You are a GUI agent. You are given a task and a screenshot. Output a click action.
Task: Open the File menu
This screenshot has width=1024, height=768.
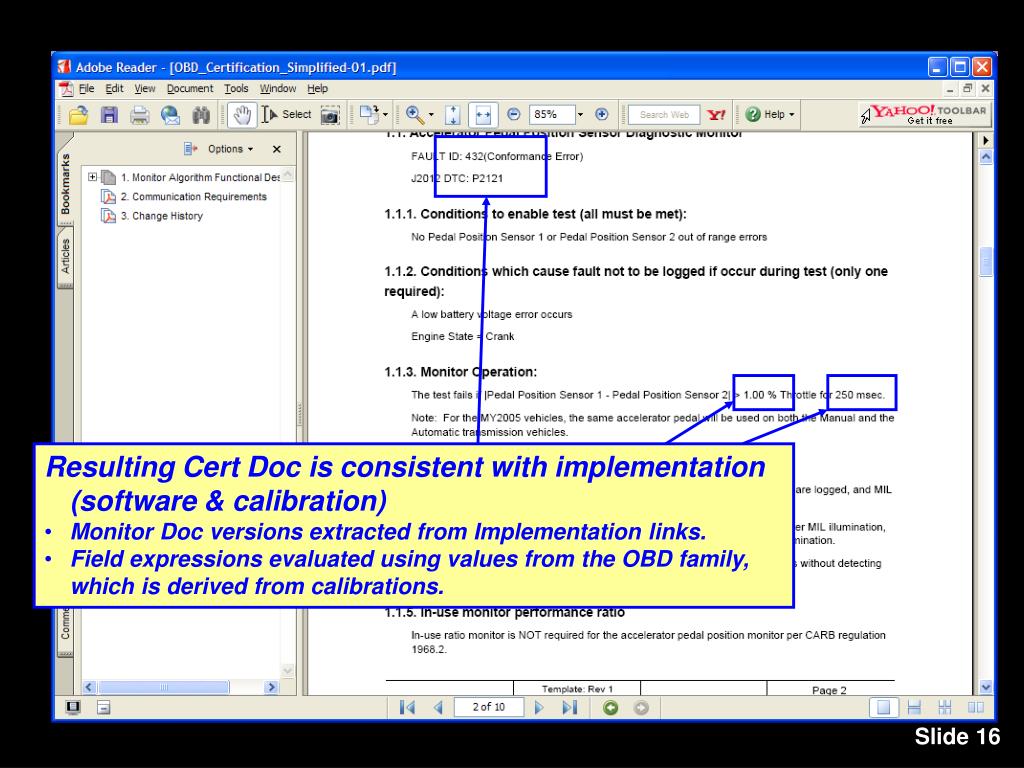pyautogui.click(x=86, y=89)
